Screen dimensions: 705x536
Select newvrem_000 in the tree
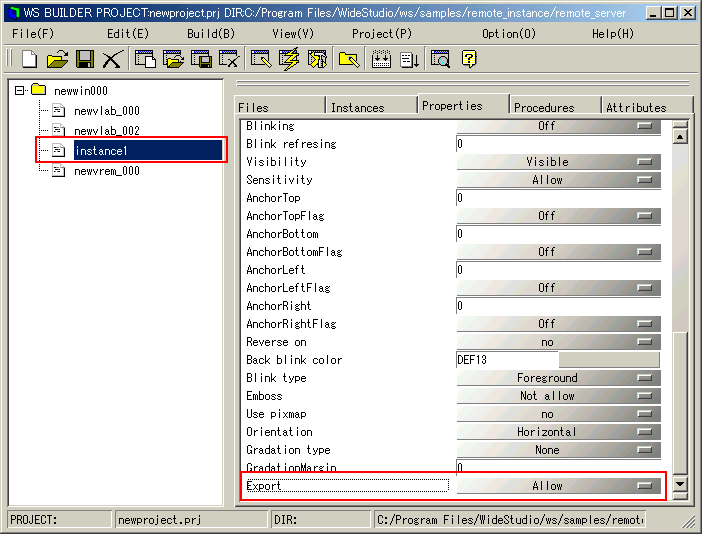point(107,171)
